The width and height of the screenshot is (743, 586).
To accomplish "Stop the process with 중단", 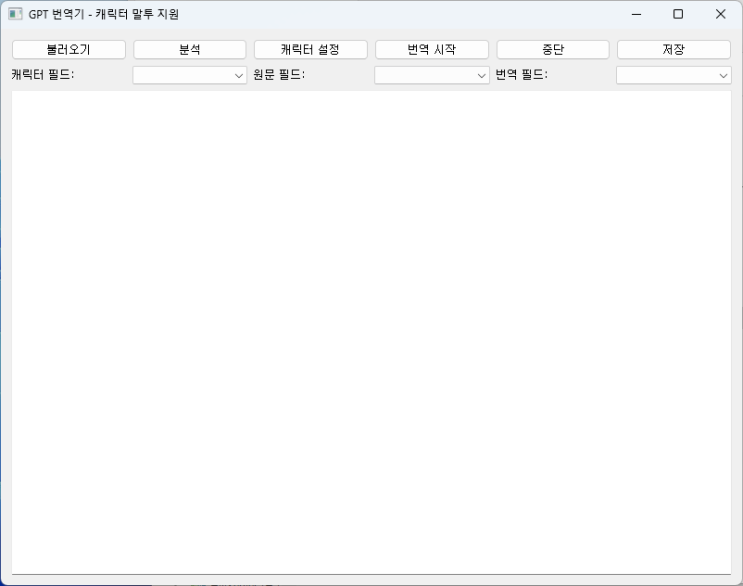I will click(x=552, y=50).
